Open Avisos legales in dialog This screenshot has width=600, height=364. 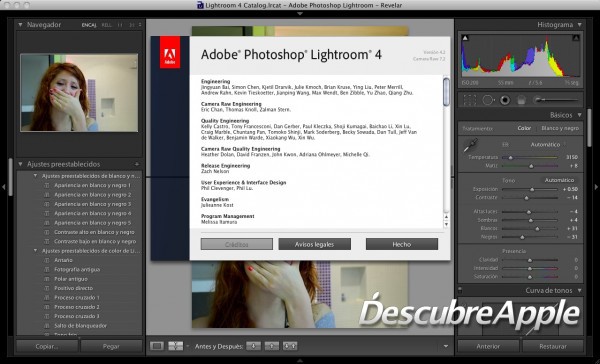[x=314, y=244]
